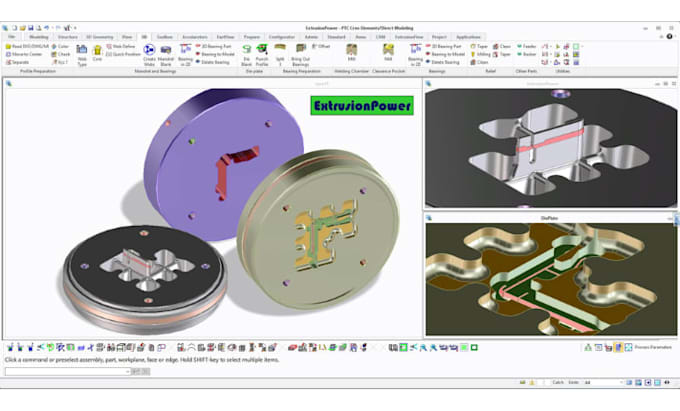
Task: Click the 2D Quick Position command
Action: coord(123,54)
